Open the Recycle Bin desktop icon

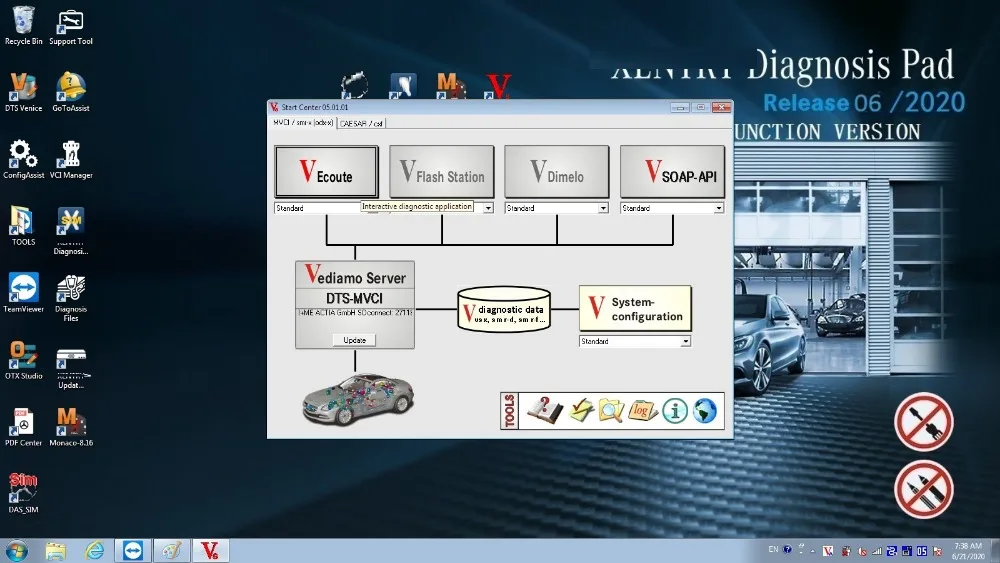point(24,26)
